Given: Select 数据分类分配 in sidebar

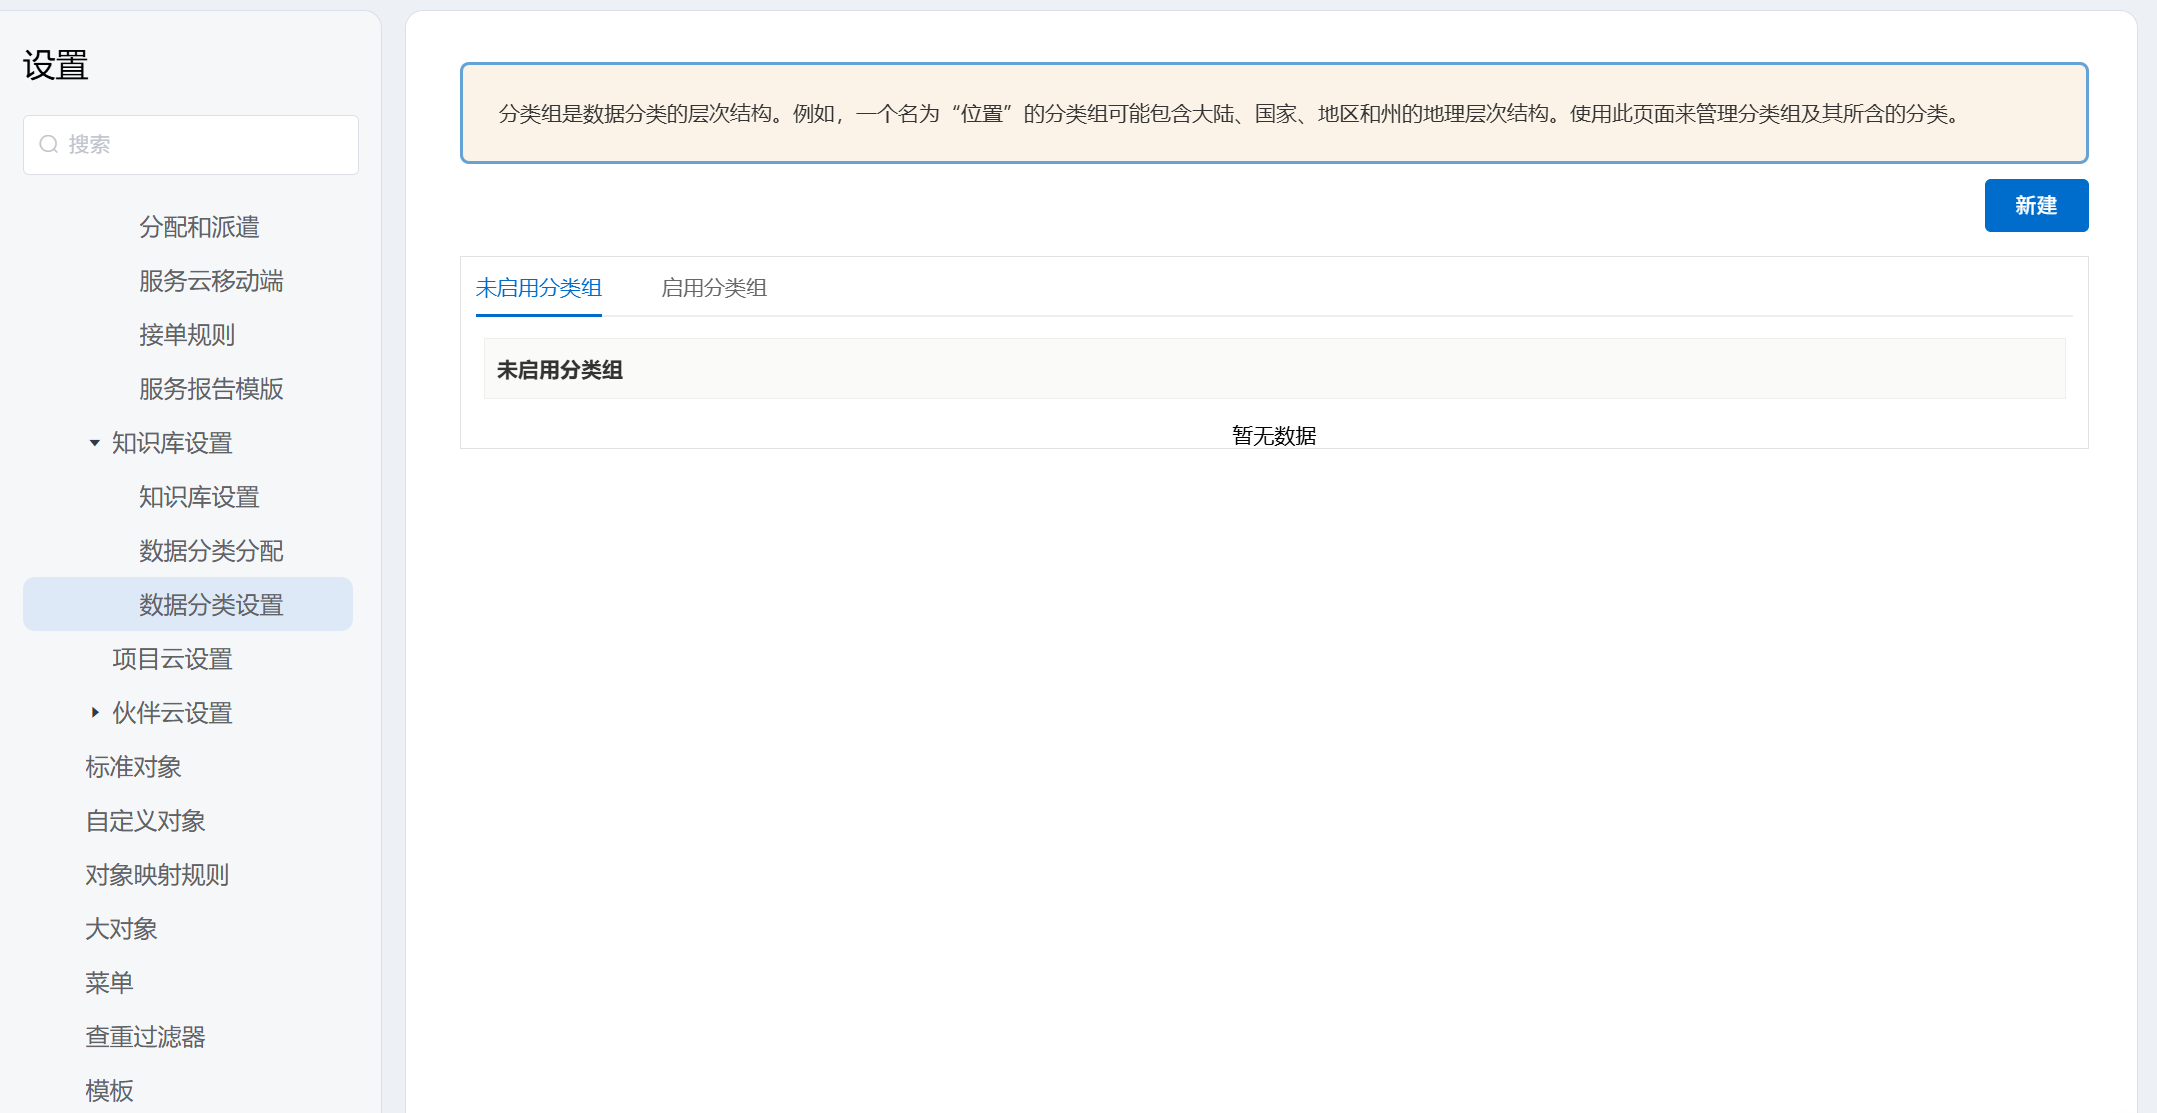Looking at the screenshot, I should coord(211,551).
